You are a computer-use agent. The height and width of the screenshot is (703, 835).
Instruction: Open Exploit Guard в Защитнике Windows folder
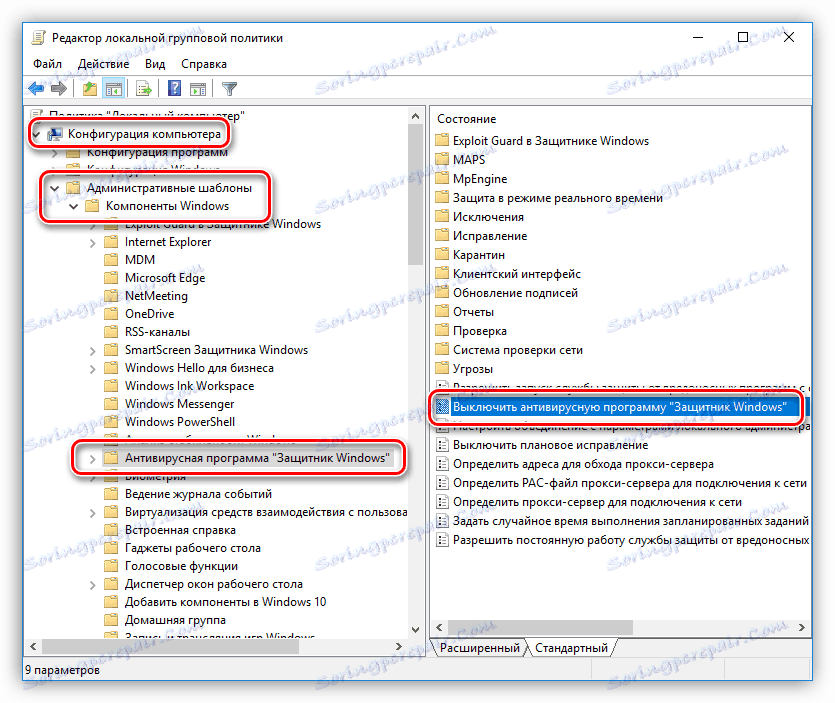pos(551,141)
